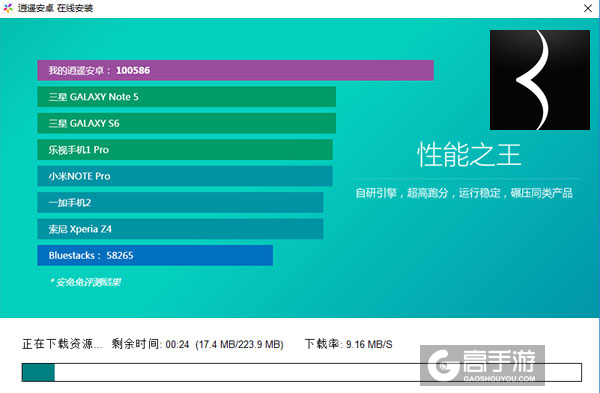Click the 下载率 9.16 MB/S readout
Viewport: 600px width, 393px height.
(x=349, y=344)
